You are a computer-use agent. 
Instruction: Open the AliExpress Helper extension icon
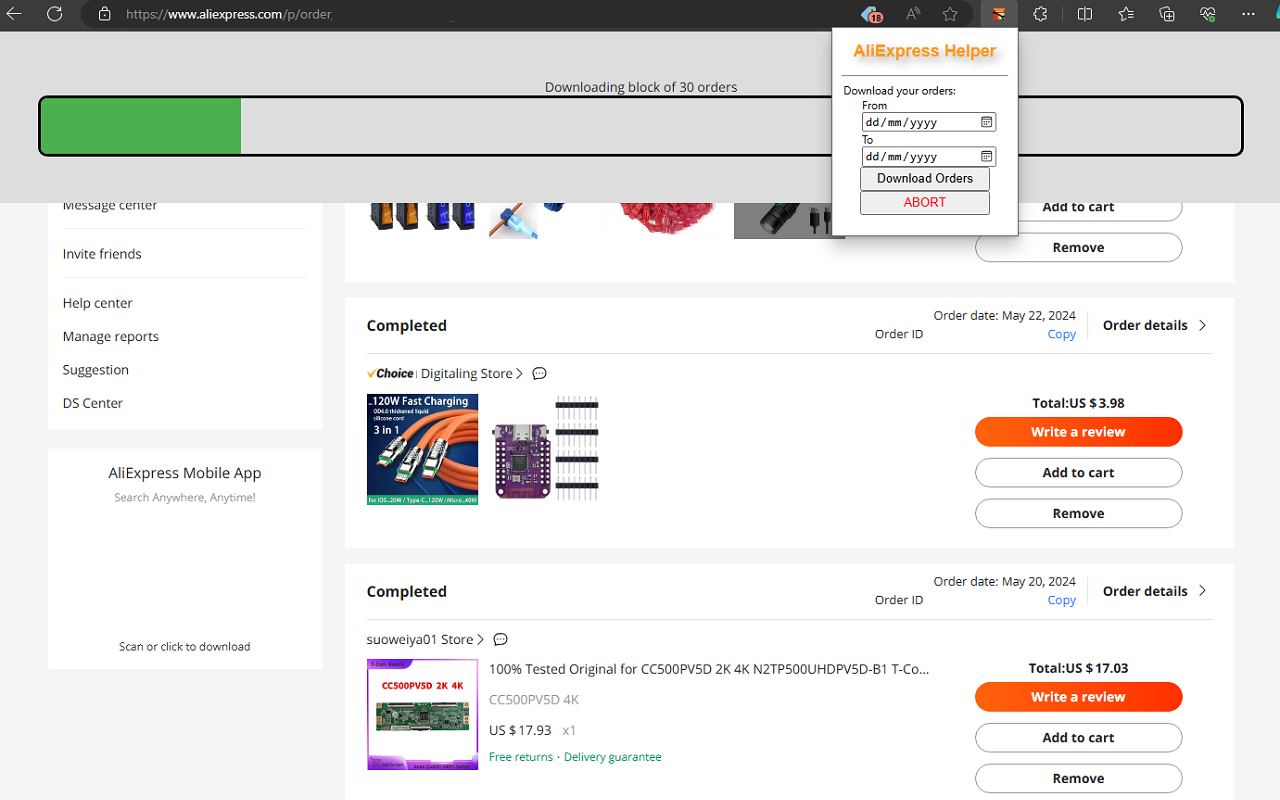click(998, 14)
